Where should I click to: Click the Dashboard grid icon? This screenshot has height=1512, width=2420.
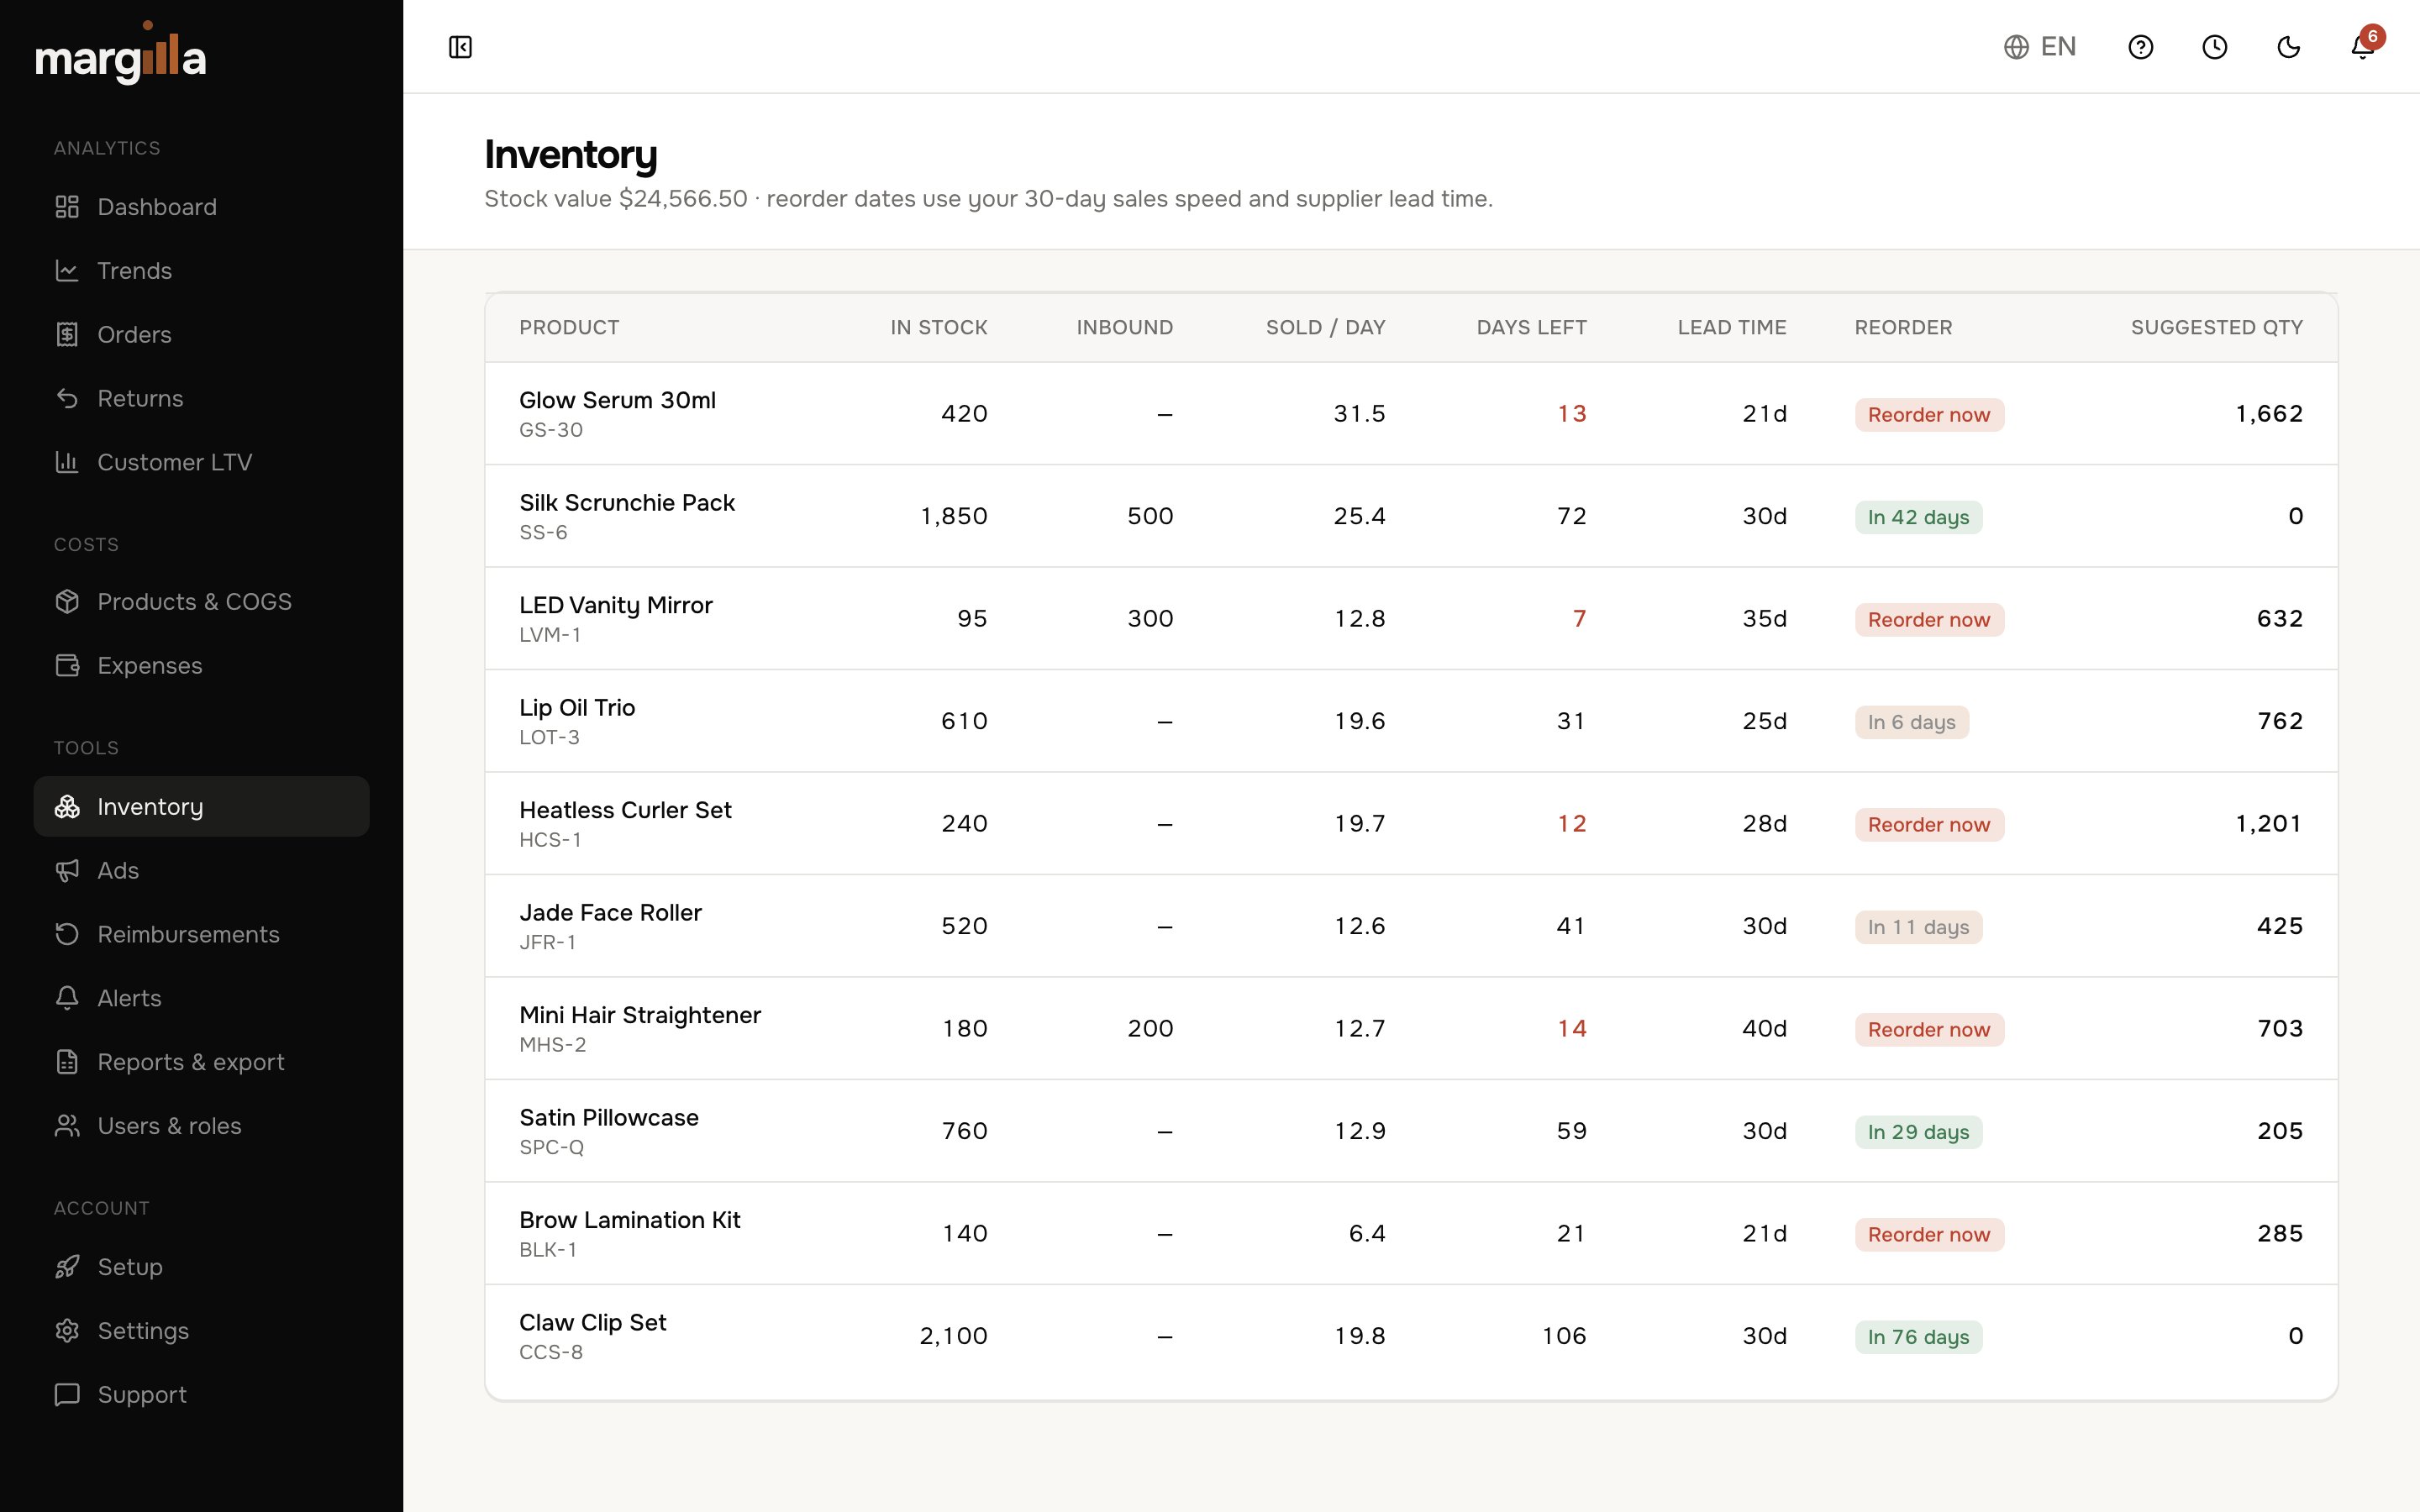point(67,207)
